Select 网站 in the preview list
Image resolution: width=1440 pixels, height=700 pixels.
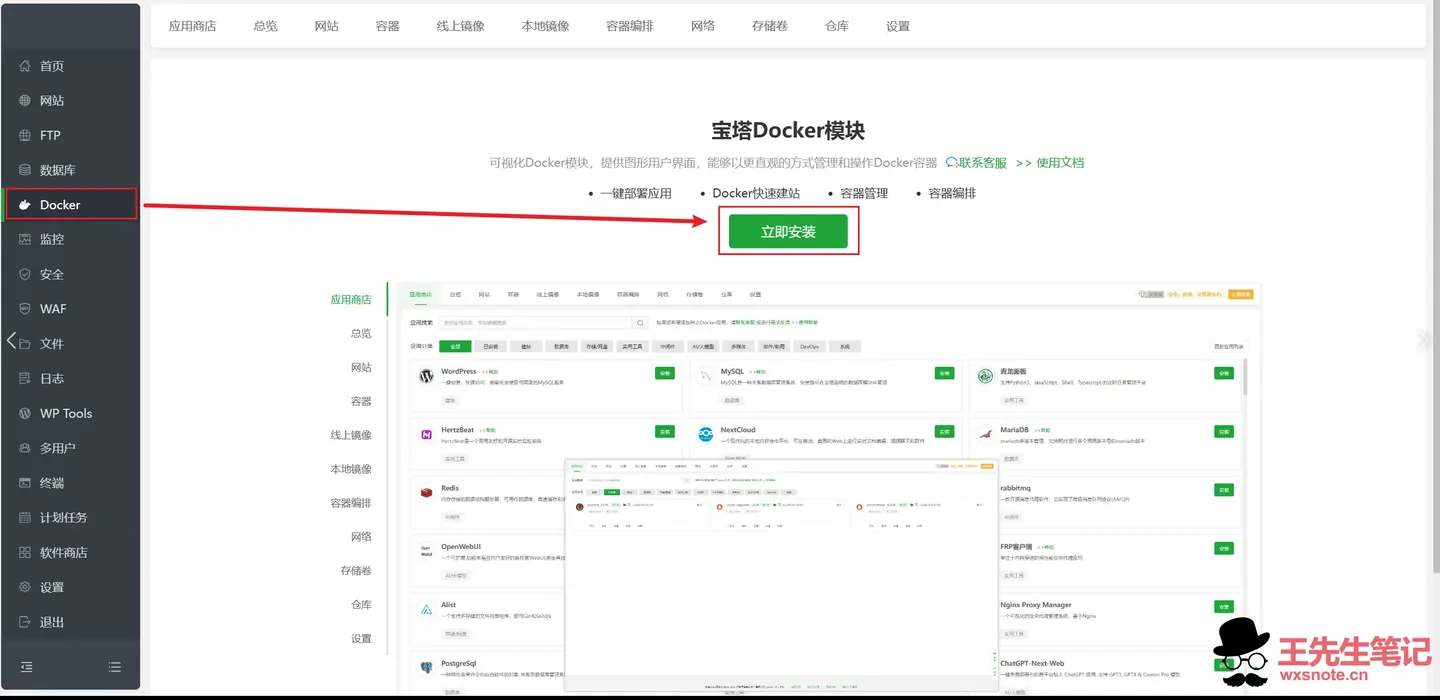(361, 367)
